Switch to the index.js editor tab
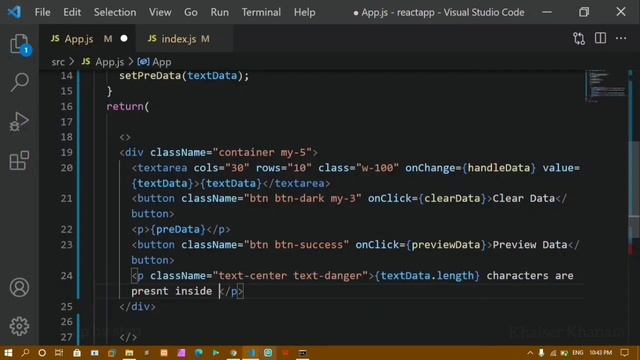This screenshot has height=360, width=640. 184,39
